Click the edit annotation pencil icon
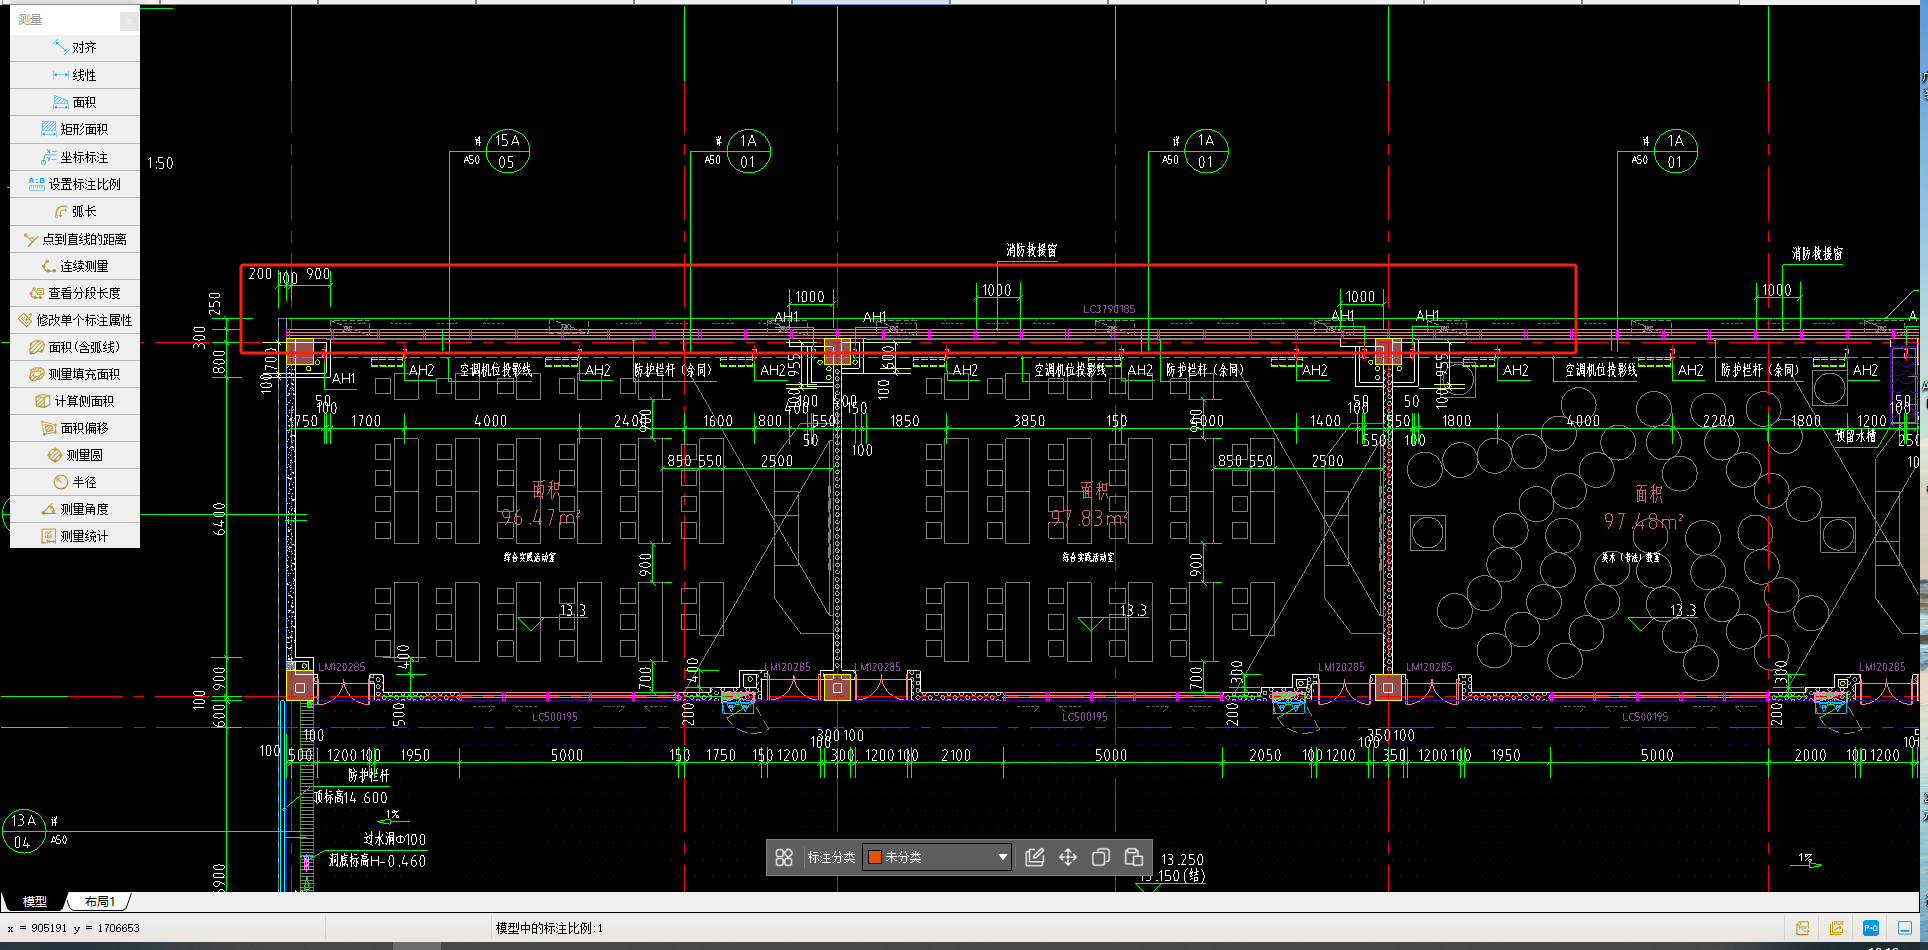This screenshot has height=950, width=1928. click(1035, 857)
